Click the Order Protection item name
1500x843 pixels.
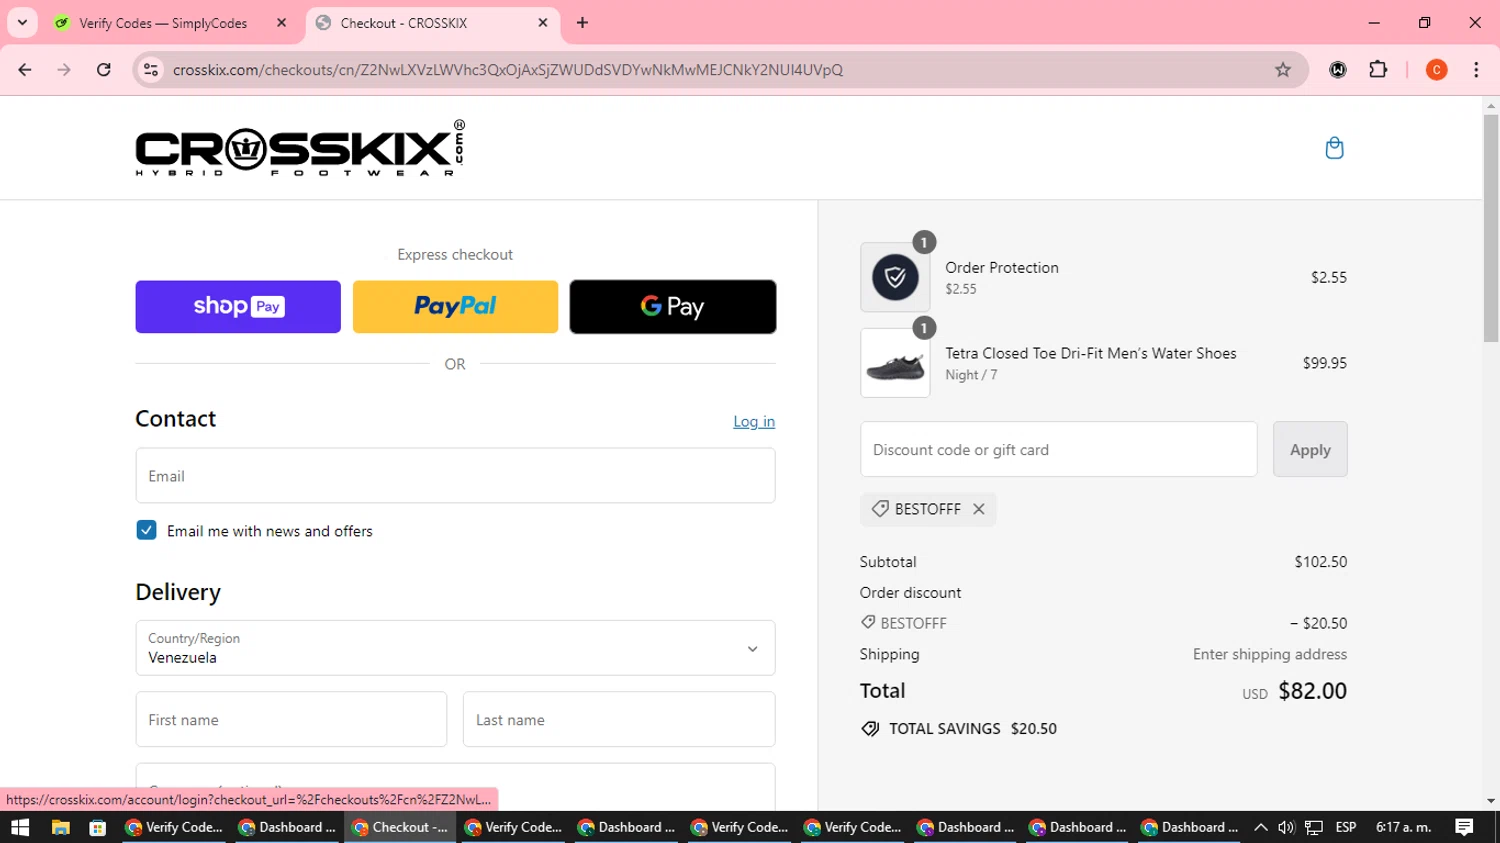point(1002,267)
